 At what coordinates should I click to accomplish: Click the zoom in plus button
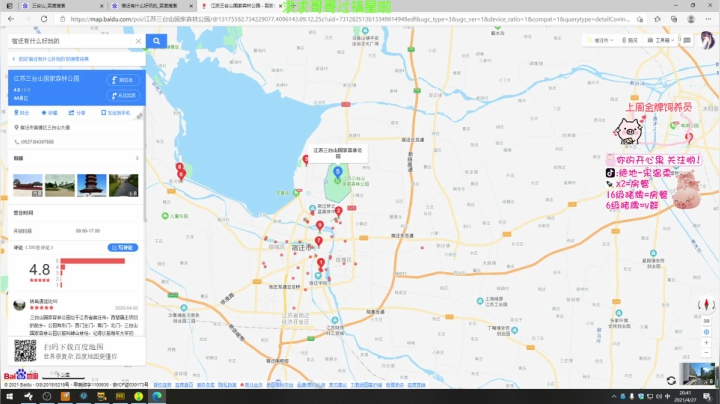click(x=706, y=342)
